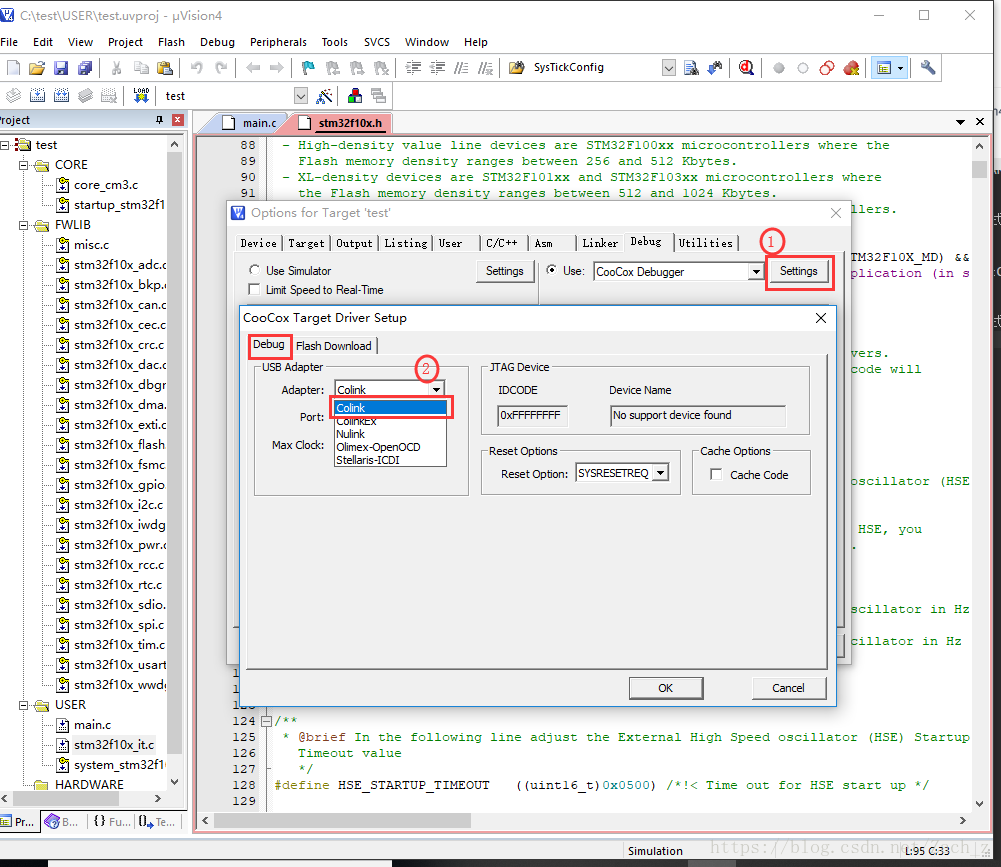Open the Adapter dropdown arrow
Screen dimensions: 1001x867
coord(436,389)
